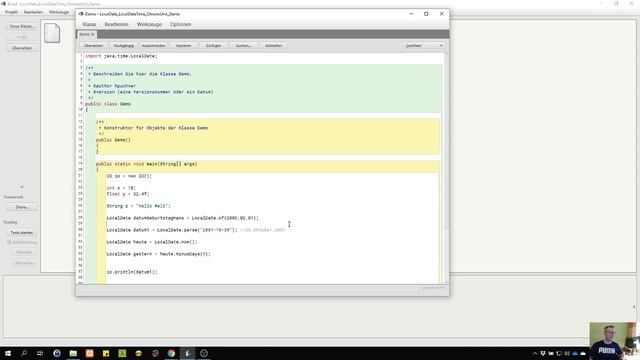Maximize the Demo editor window
Image resolution: width=640 pixels, height=360 pixels.
tap(426, 14)
